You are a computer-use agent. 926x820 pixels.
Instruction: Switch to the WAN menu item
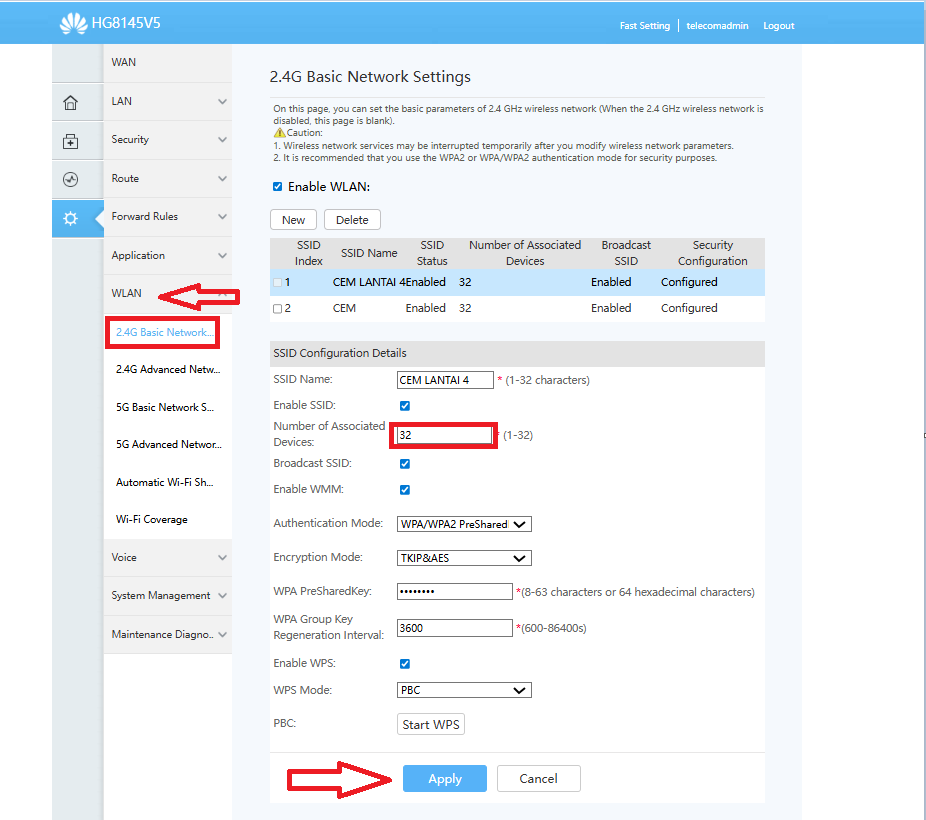(x=124, y=62)
